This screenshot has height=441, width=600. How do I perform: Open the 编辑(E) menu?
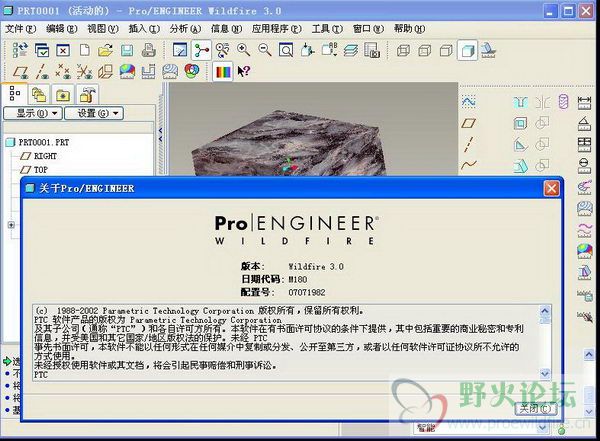(62, 29)
